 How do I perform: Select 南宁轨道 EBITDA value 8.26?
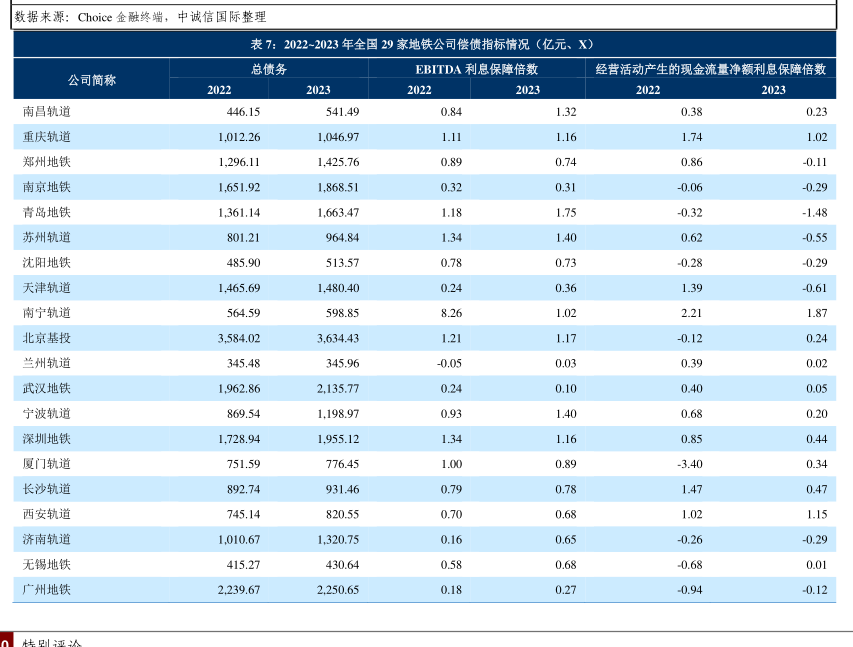coord(450,313)
